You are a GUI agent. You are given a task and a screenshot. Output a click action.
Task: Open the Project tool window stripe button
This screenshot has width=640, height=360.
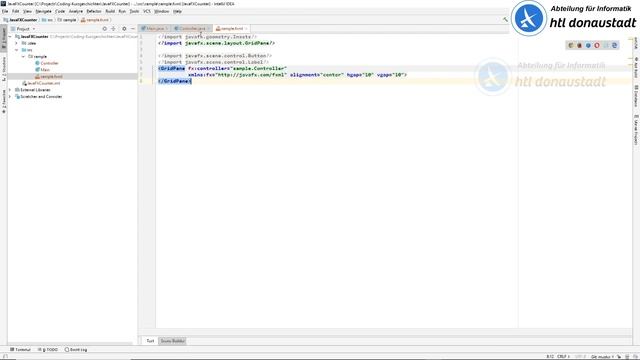point(4,38)
